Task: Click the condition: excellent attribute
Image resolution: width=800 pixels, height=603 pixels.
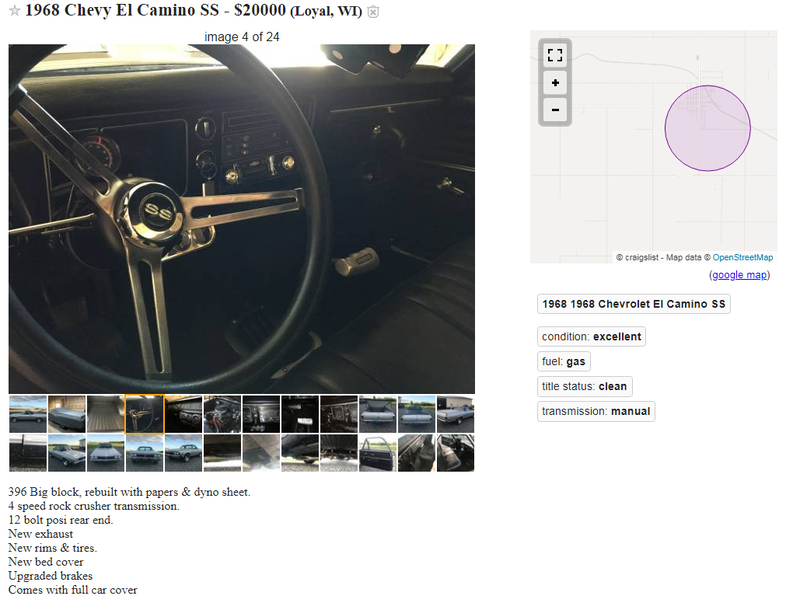Action: point(591,337)
